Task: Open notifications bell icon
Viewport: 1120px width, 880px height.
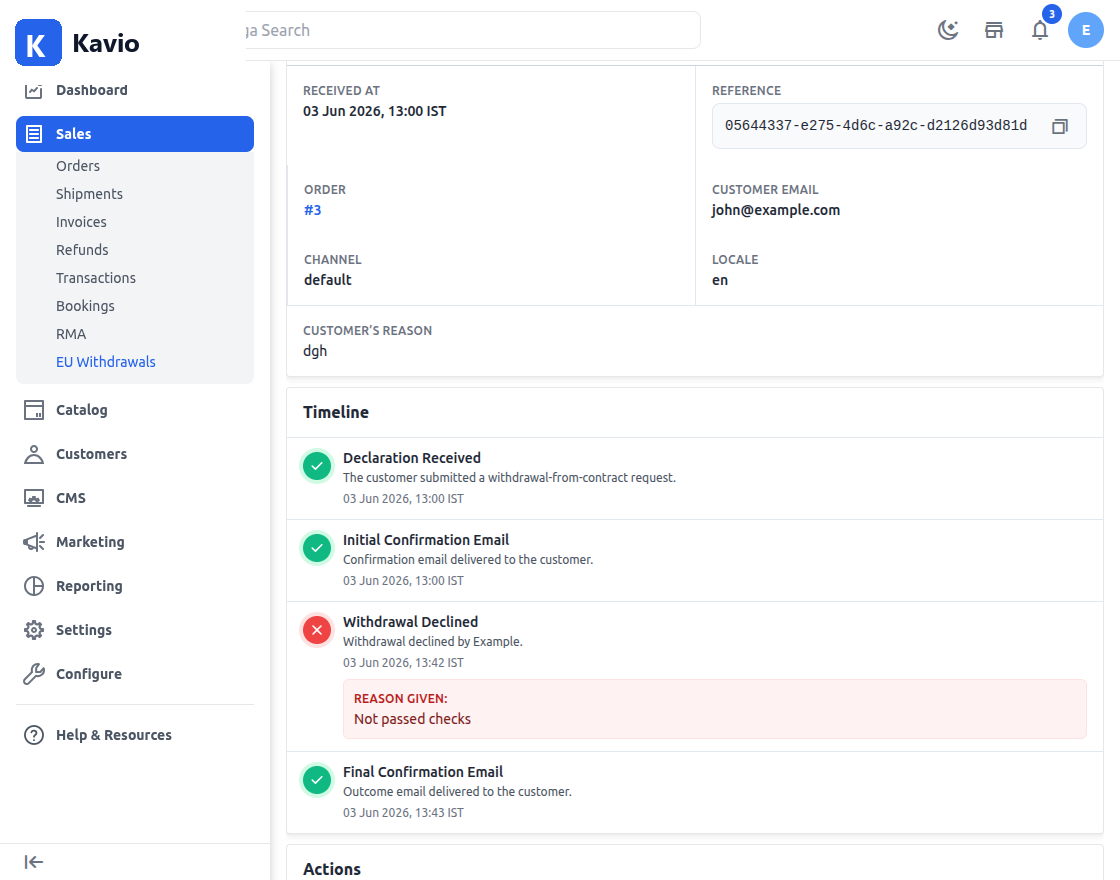Action: 1039,30
